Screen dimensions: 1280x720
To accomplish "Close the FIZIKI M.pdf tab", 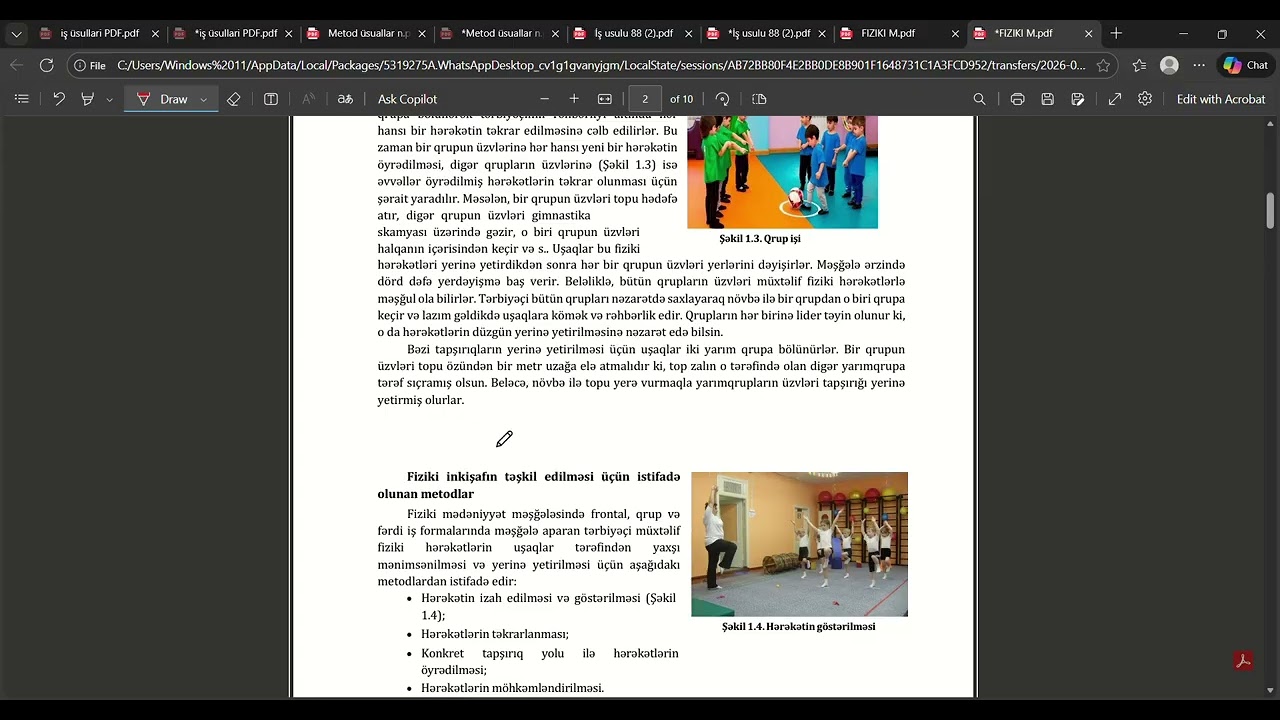I will tap(955, 33).
